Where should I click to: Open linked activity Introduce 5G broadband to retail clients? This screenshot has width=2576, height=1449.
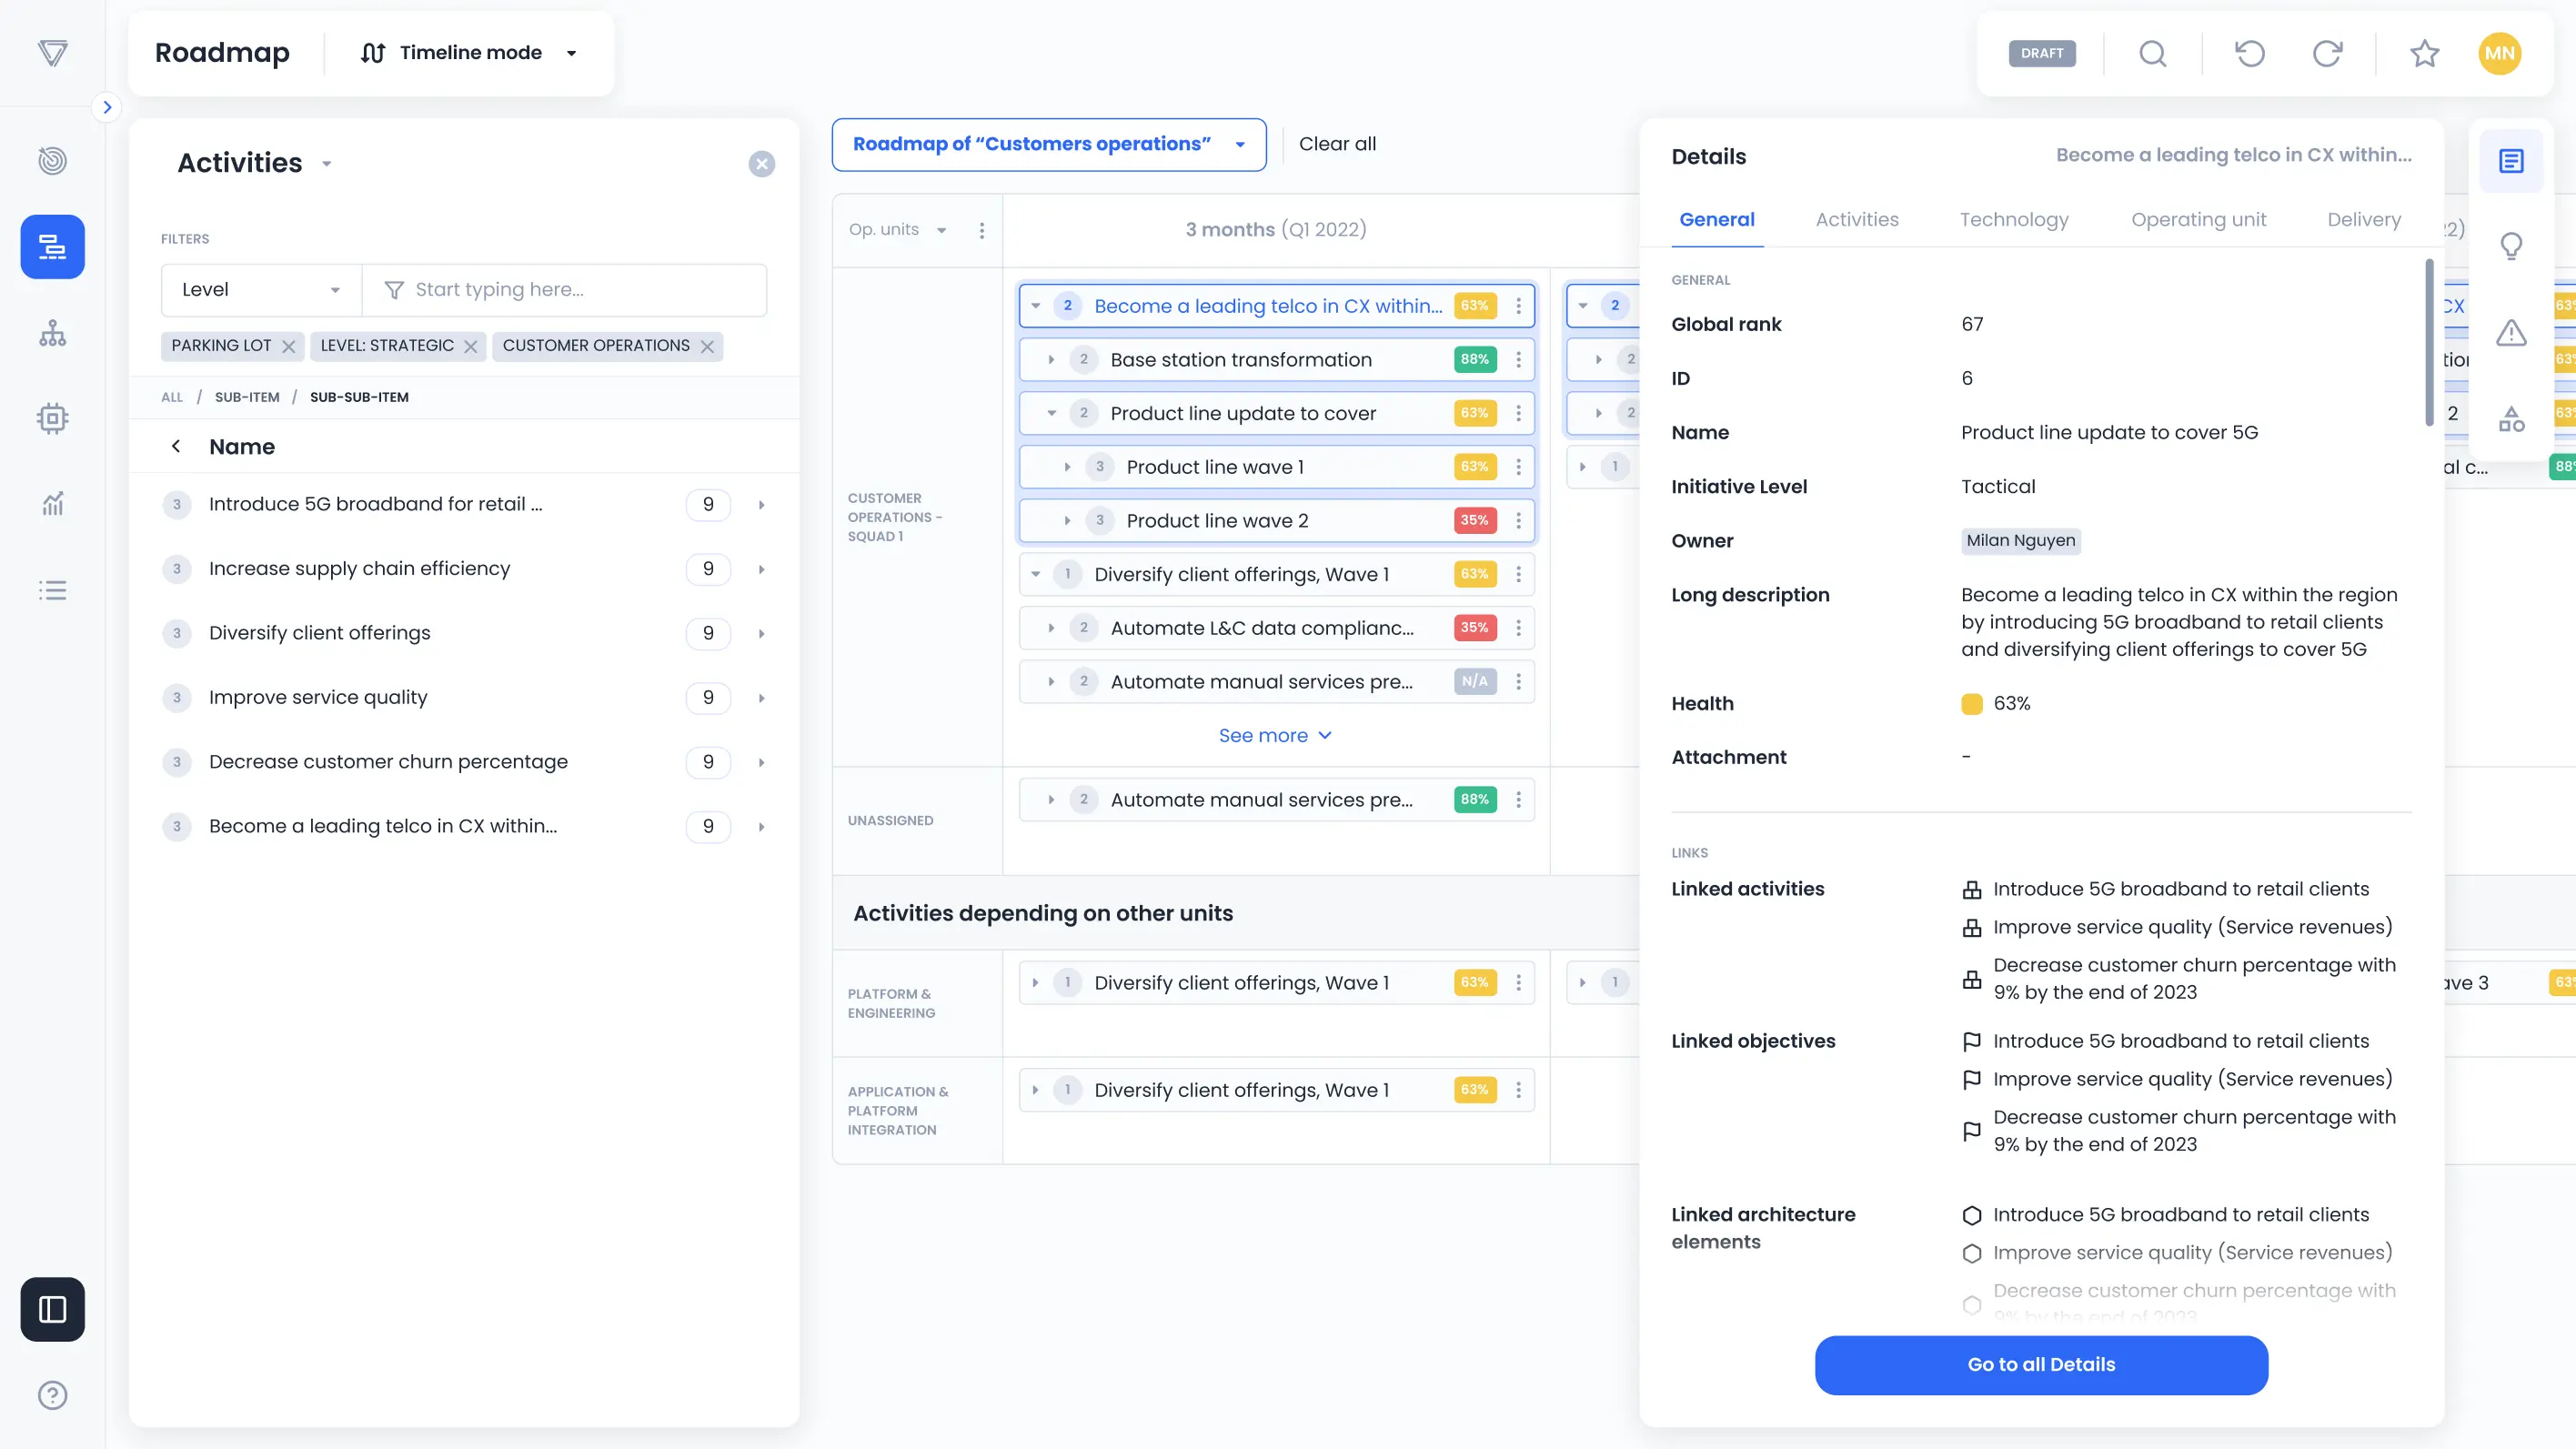tap(2180, 889)
